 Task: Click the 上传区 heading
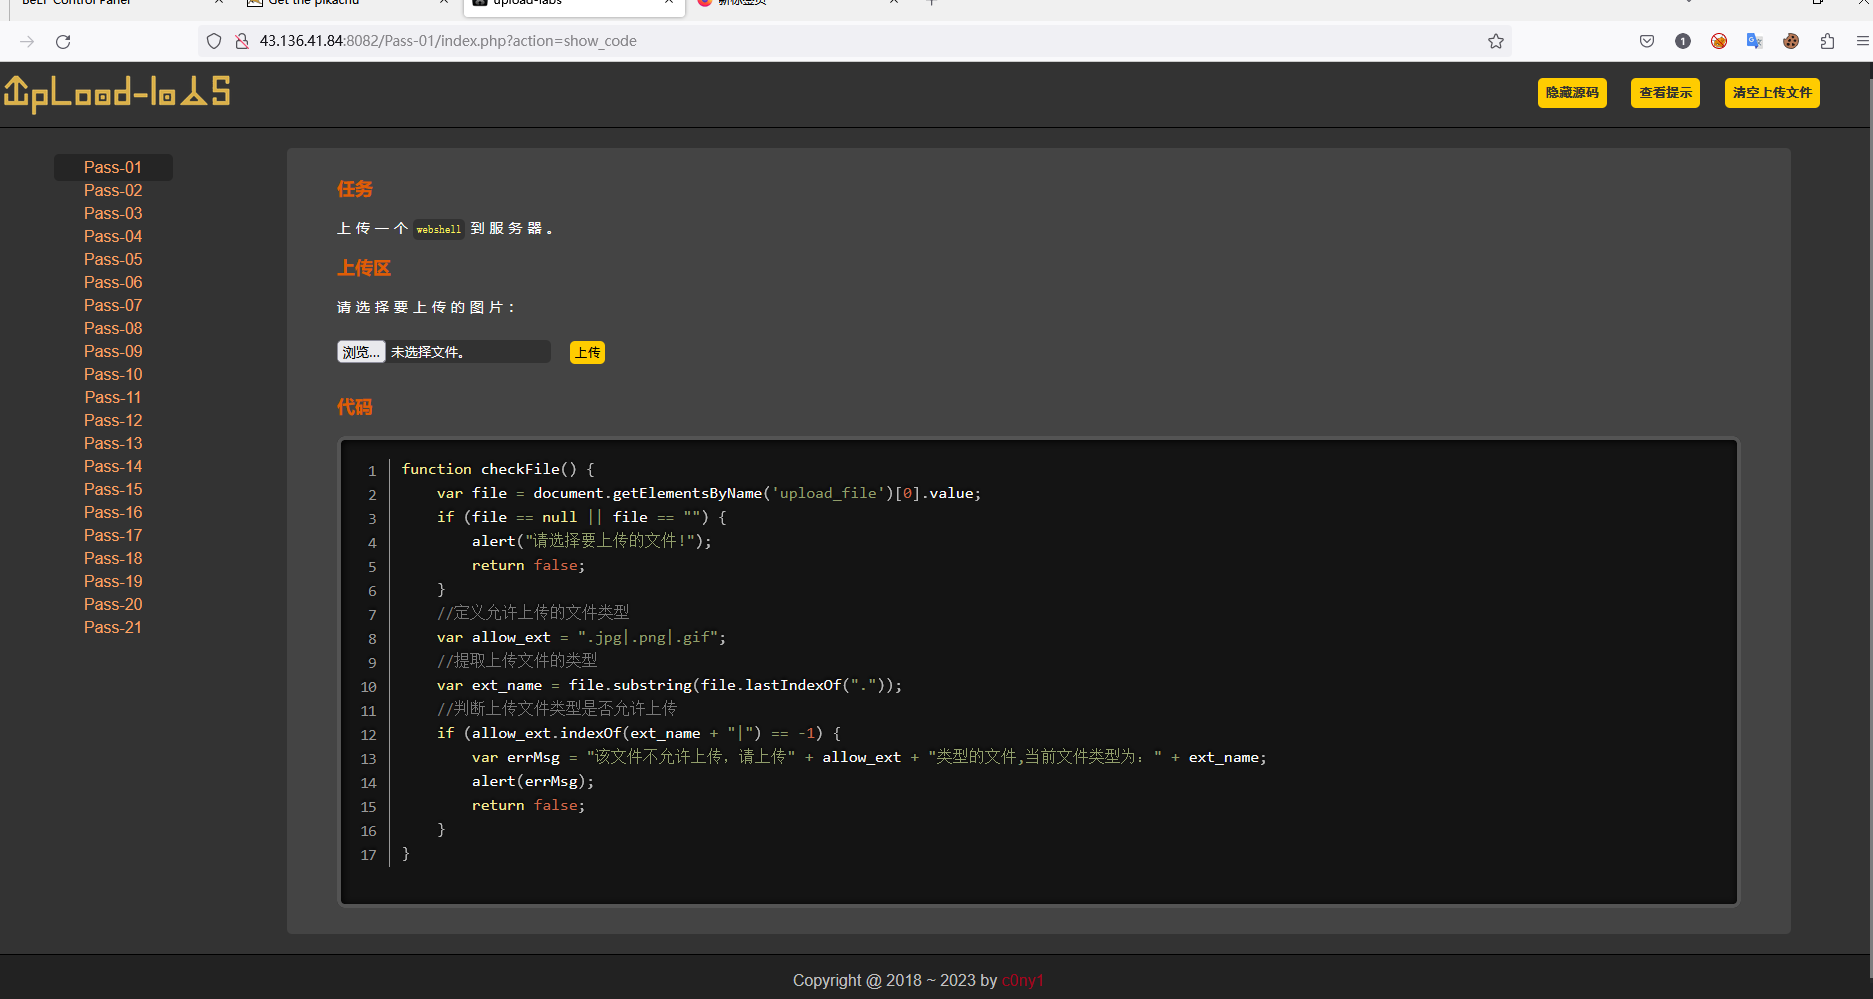coord(364,268)
